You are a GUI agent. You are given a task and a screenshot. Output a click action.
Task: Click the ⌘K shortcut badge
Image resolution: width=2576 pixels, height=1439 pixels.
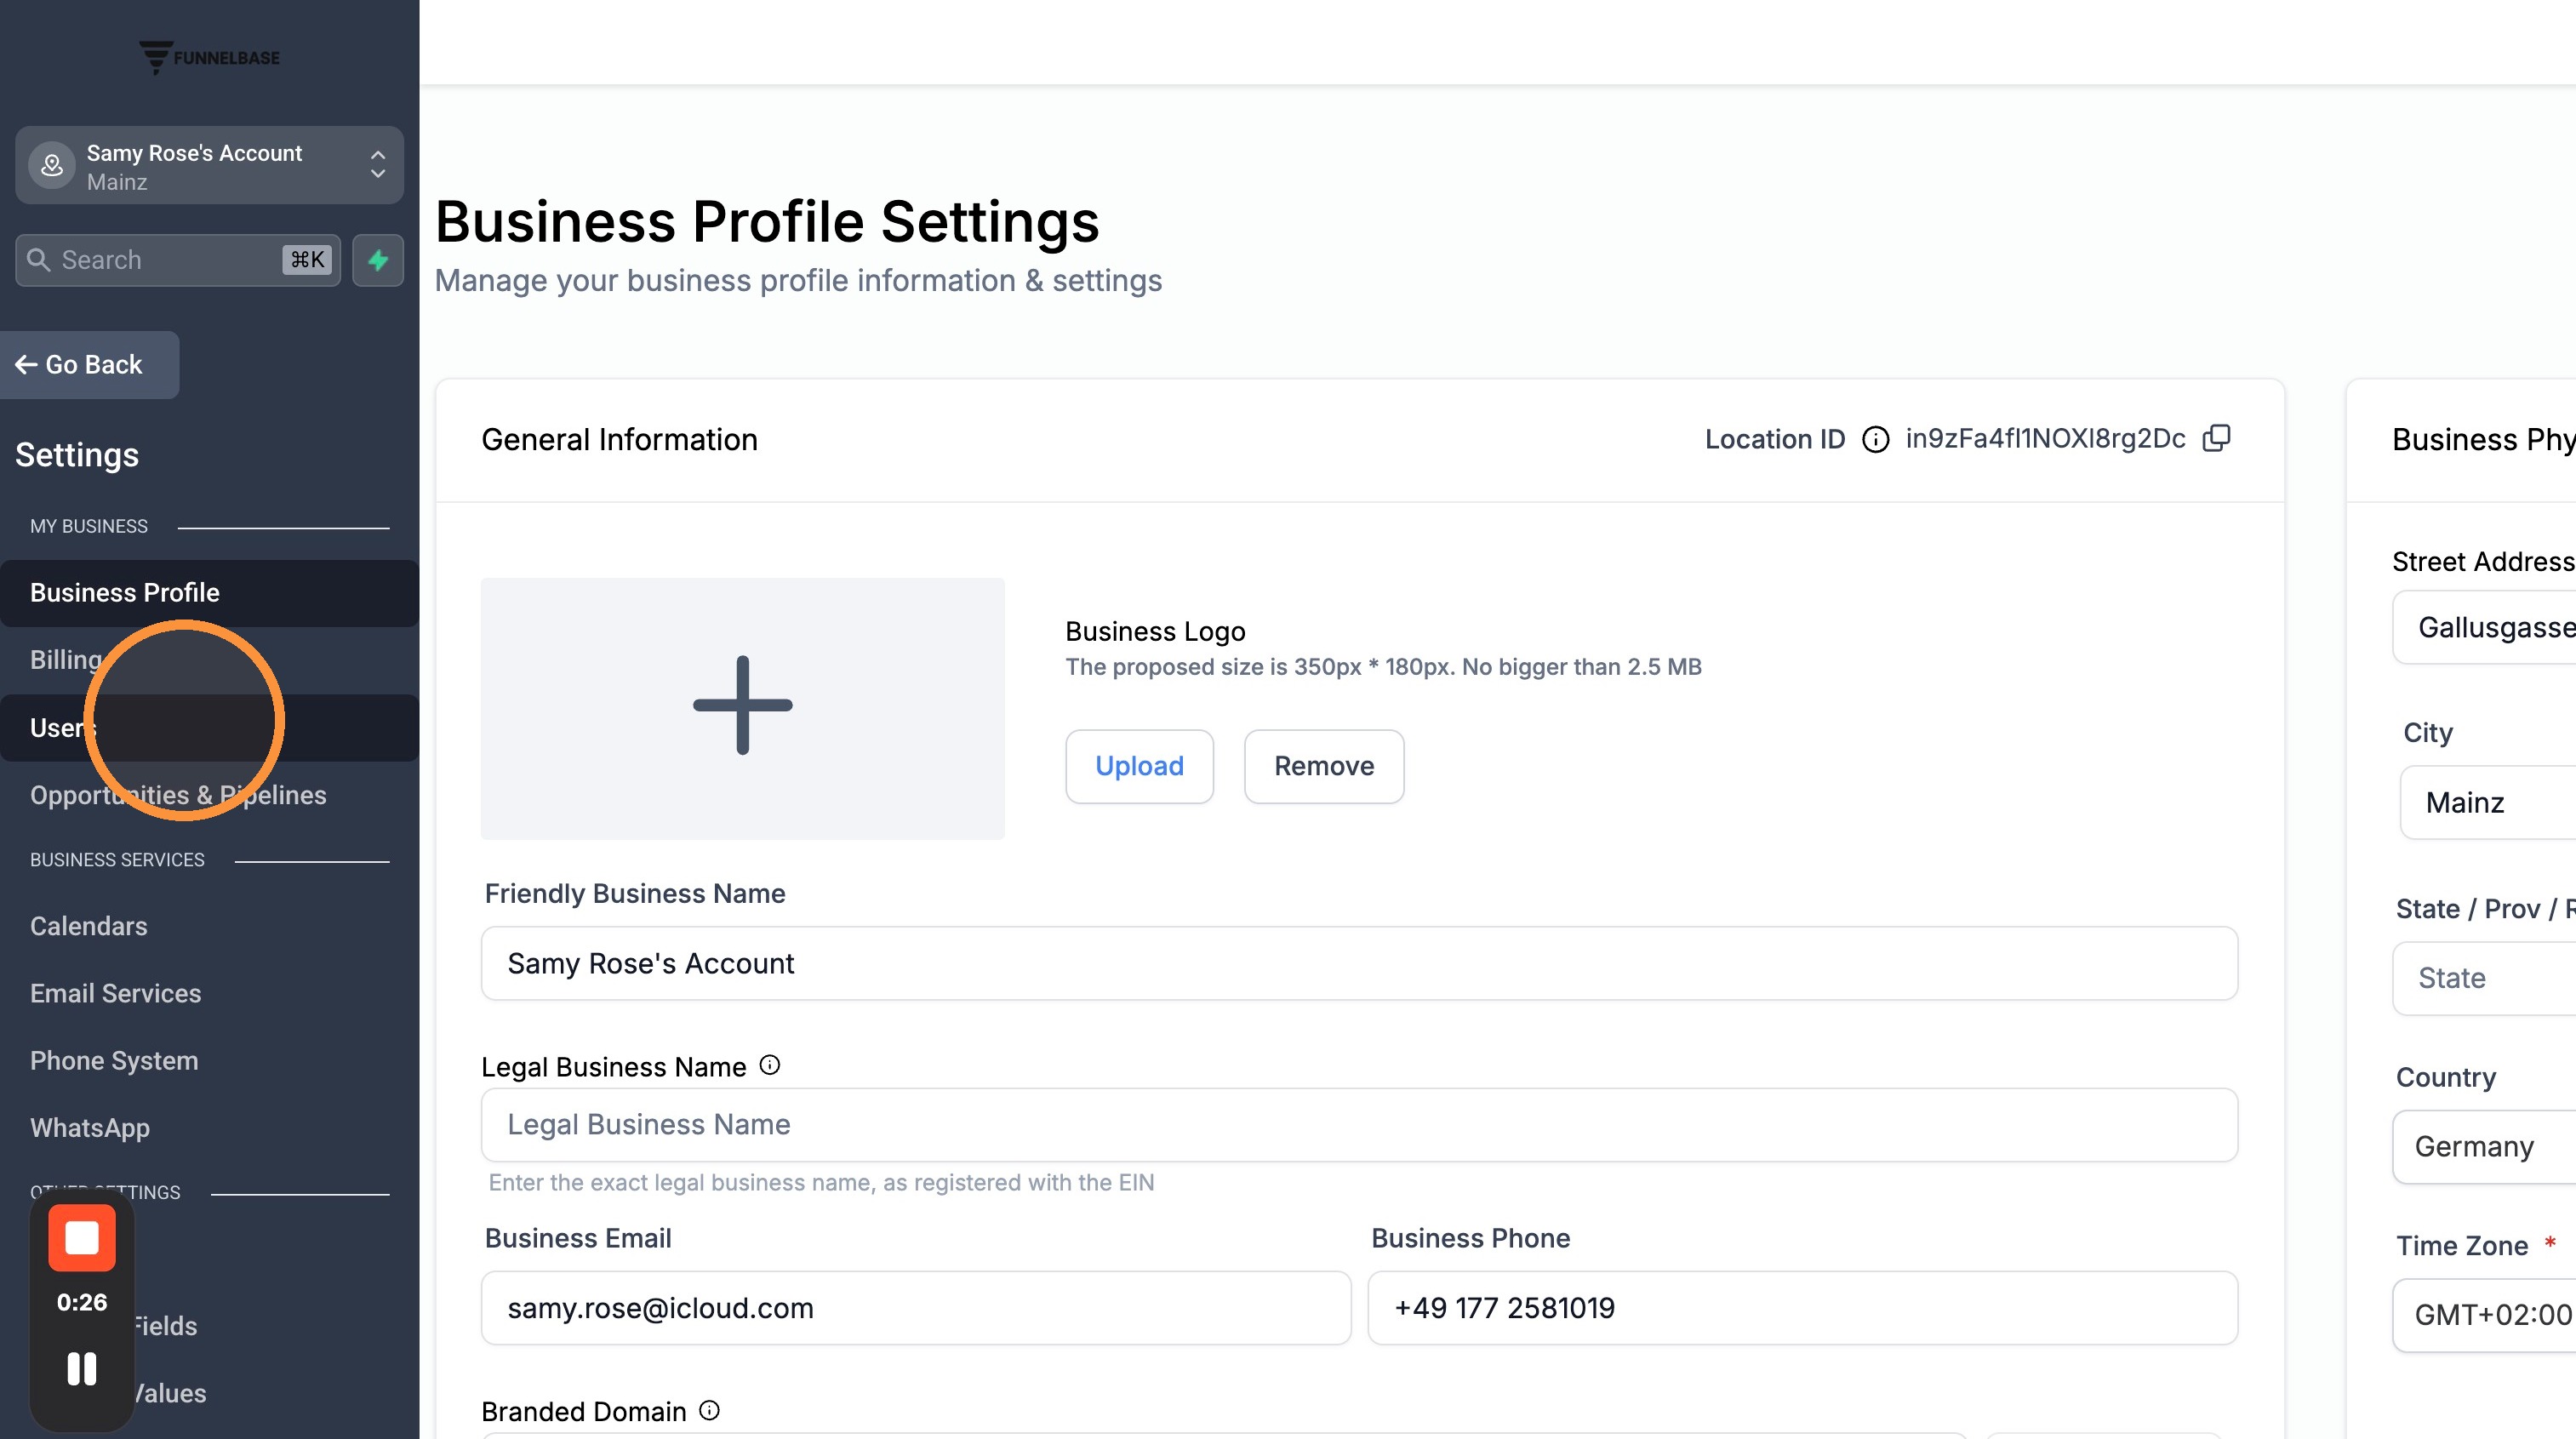307,260
